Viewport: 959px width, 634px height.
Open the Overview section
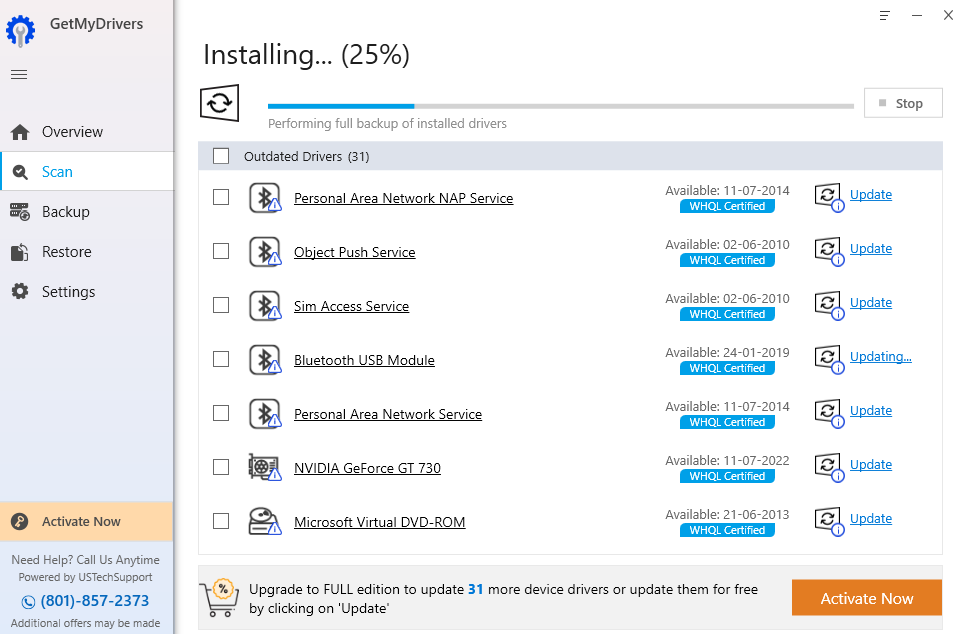[72, 132]
